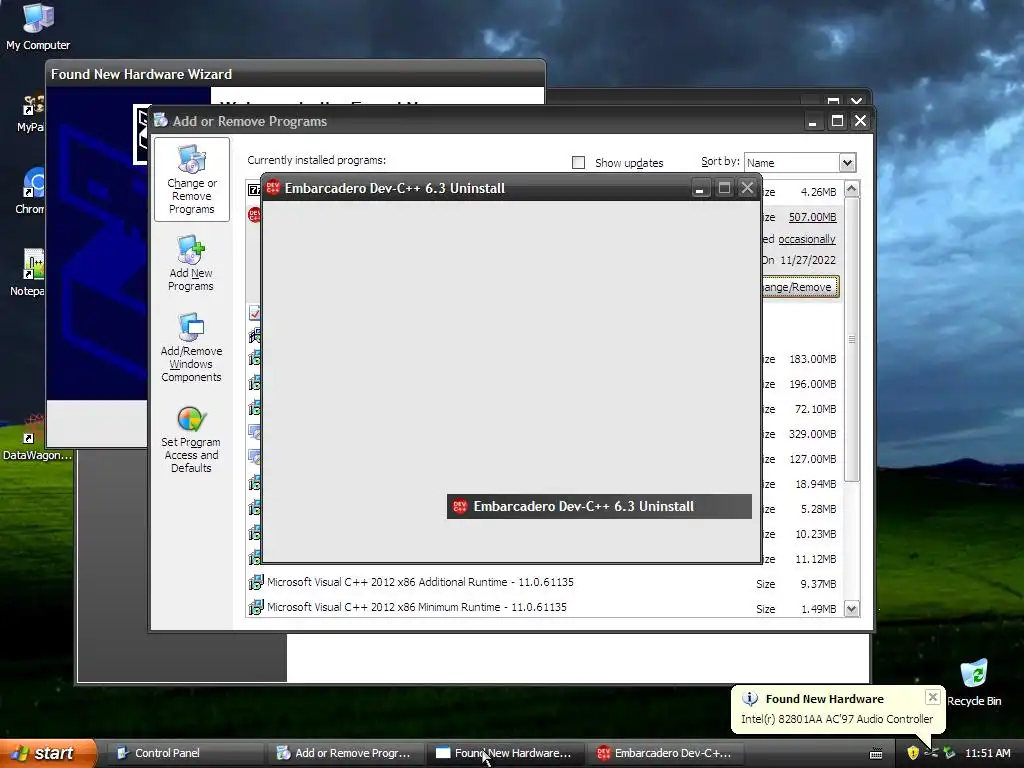Open the DataWagon desktop shortcut
1024x768 pixels.
tap(35, 438)
